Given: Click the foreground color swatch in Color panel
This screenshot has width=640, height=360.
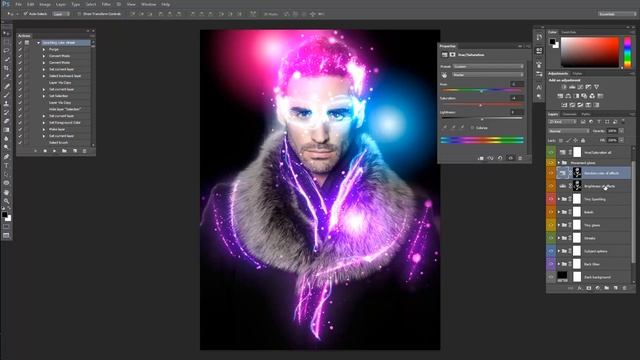Looking at the screenshot, I should pos(552,42).
